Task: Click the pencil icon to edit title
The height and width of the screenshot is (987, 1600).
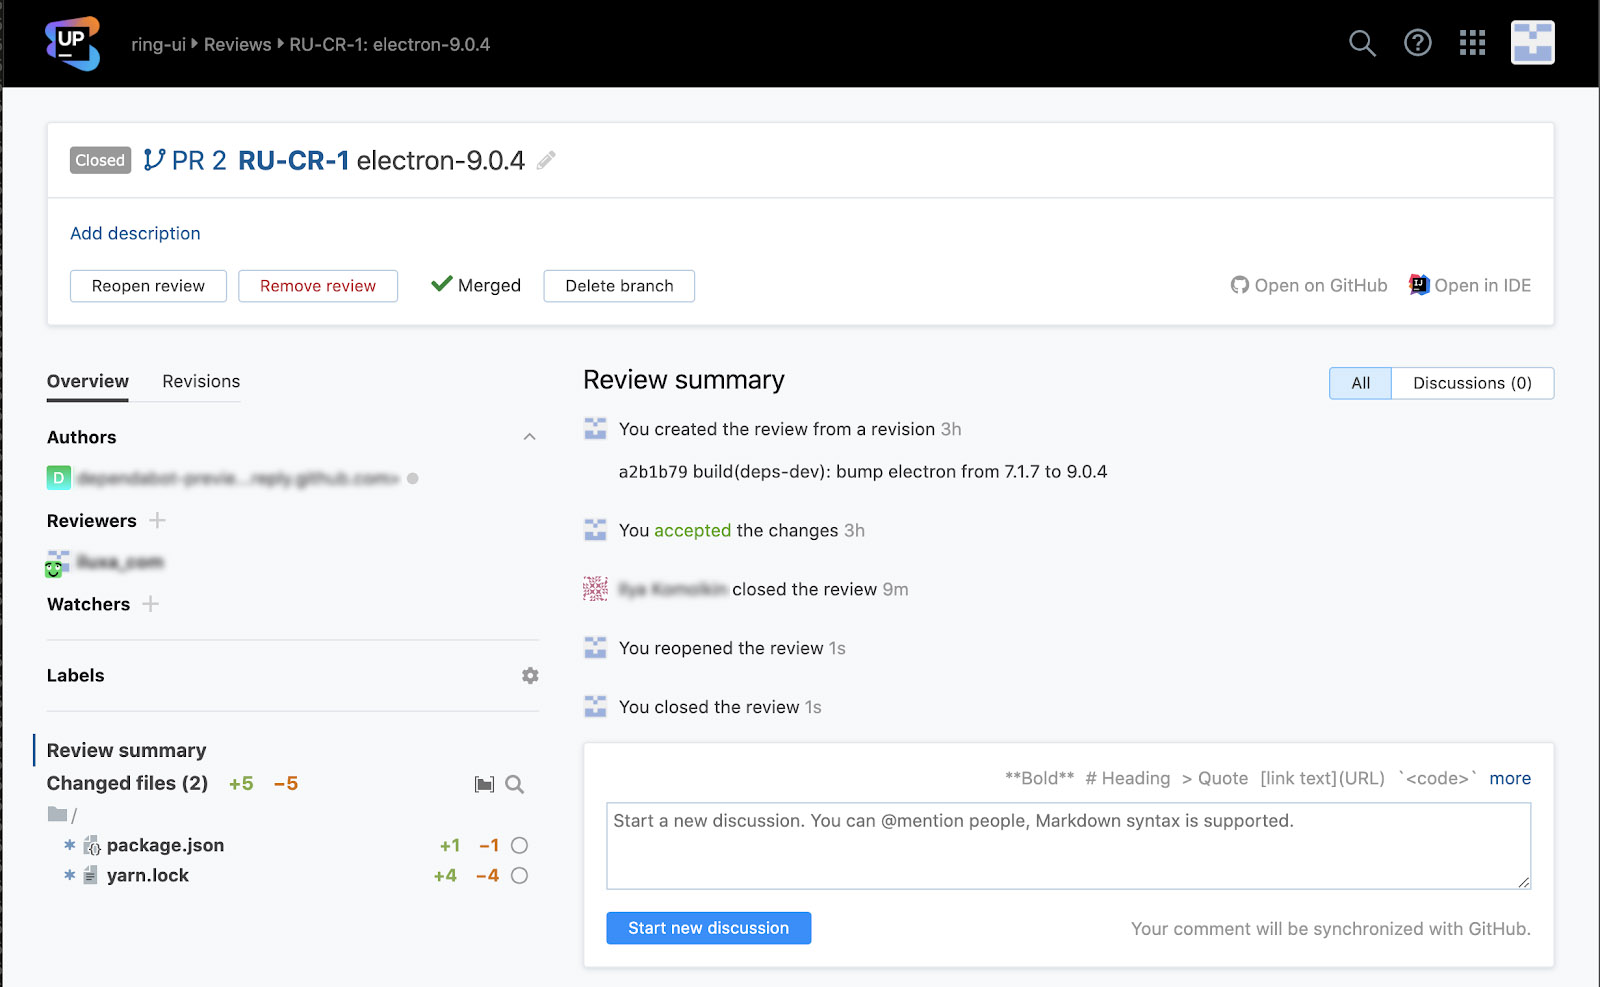Action: [x=546, y=160]
